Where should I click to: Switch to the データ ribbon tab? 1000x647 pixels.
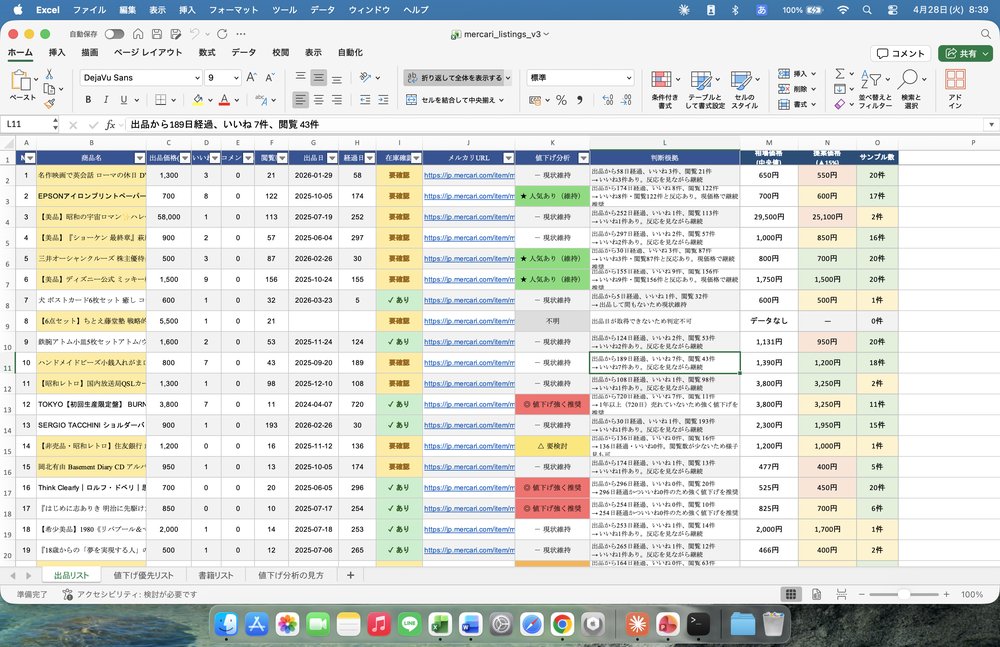click(x=244, y=52)
